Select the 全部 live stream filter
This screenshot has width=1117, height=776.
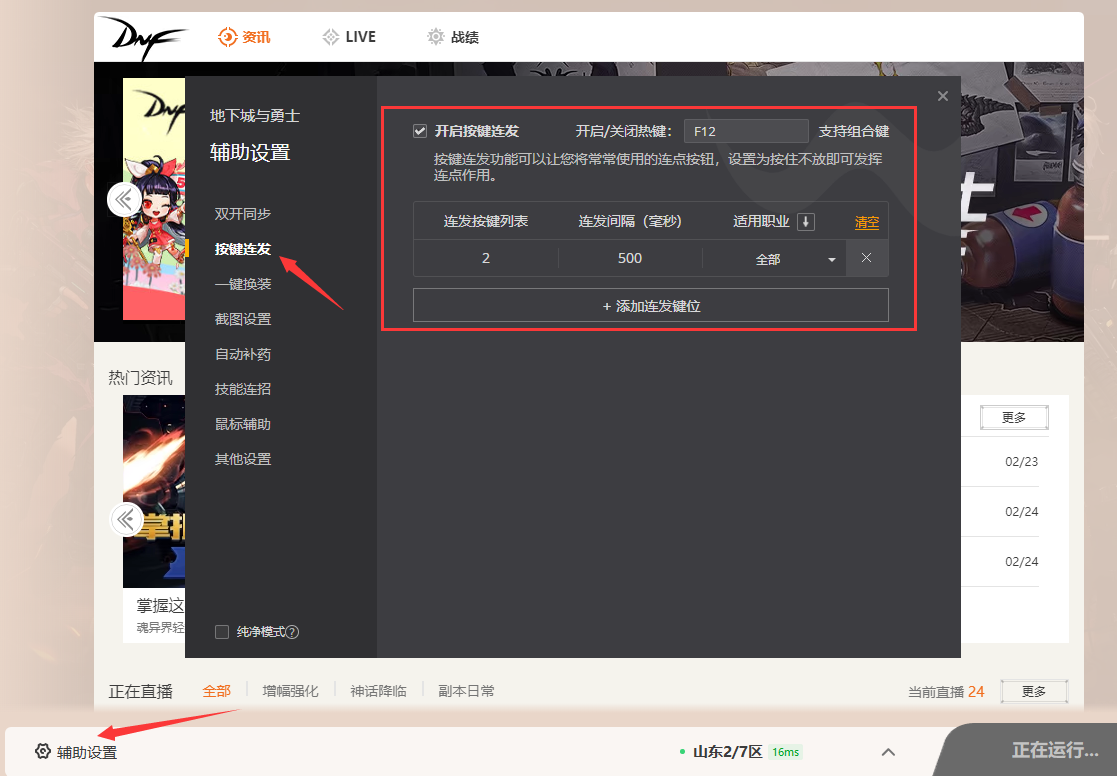pyautogui.click(x=217, y=691)
